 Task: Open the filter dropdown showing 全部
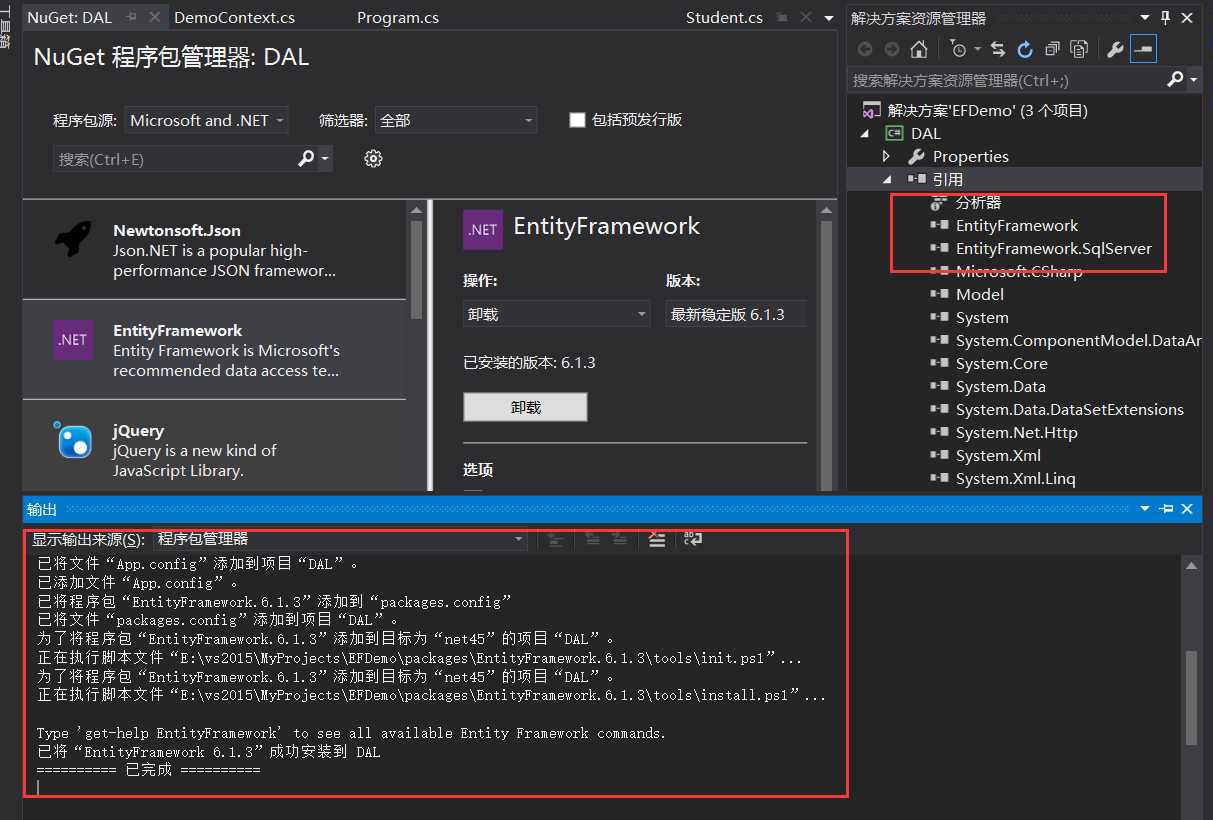(x=456, y=120)
